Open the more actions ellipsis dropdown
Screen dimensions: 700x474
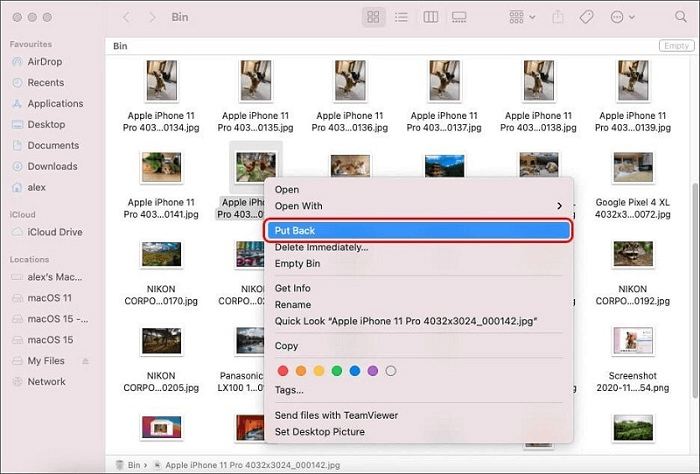click(622, 18)
